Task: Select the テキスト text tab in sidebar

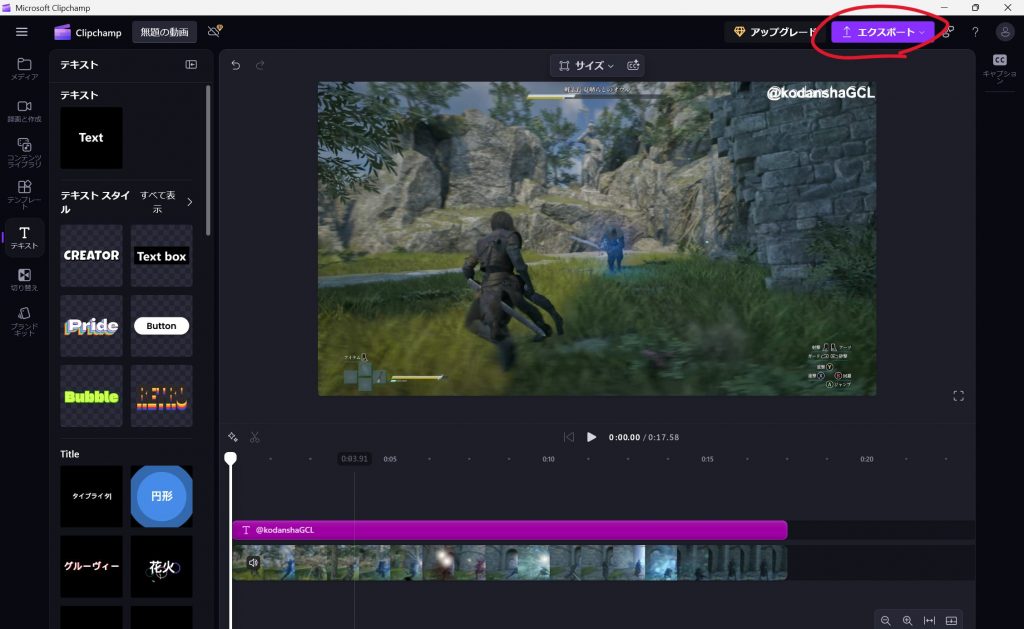Action: pos(24,238)
